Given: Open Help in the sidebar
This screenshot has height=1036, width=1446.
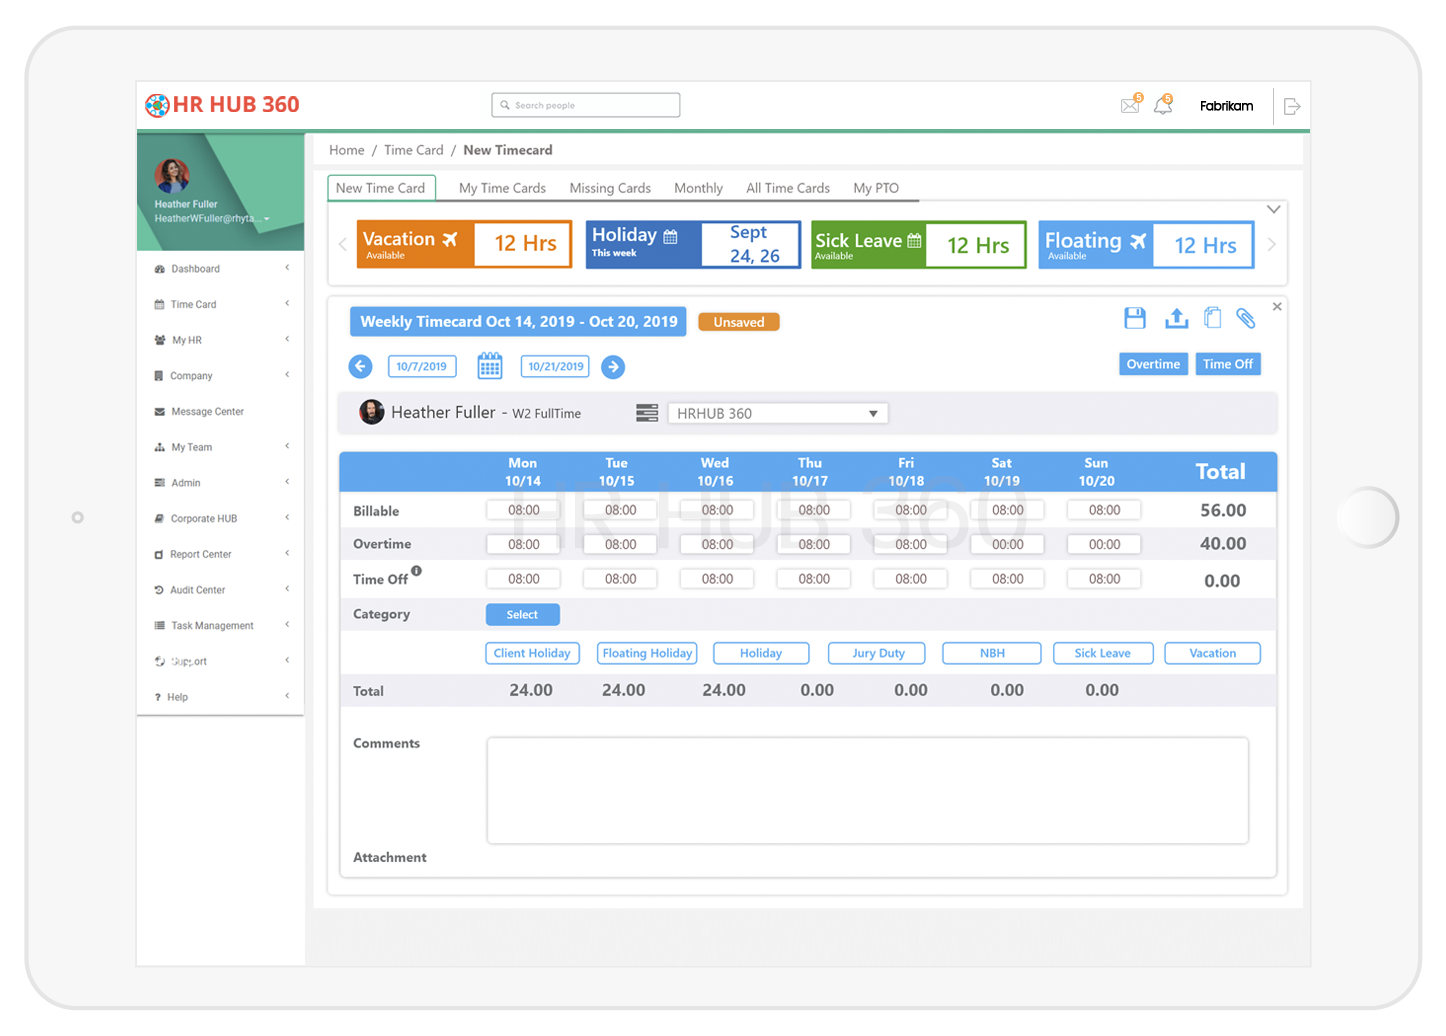Looking at the screenshot, I should point(177,697).
